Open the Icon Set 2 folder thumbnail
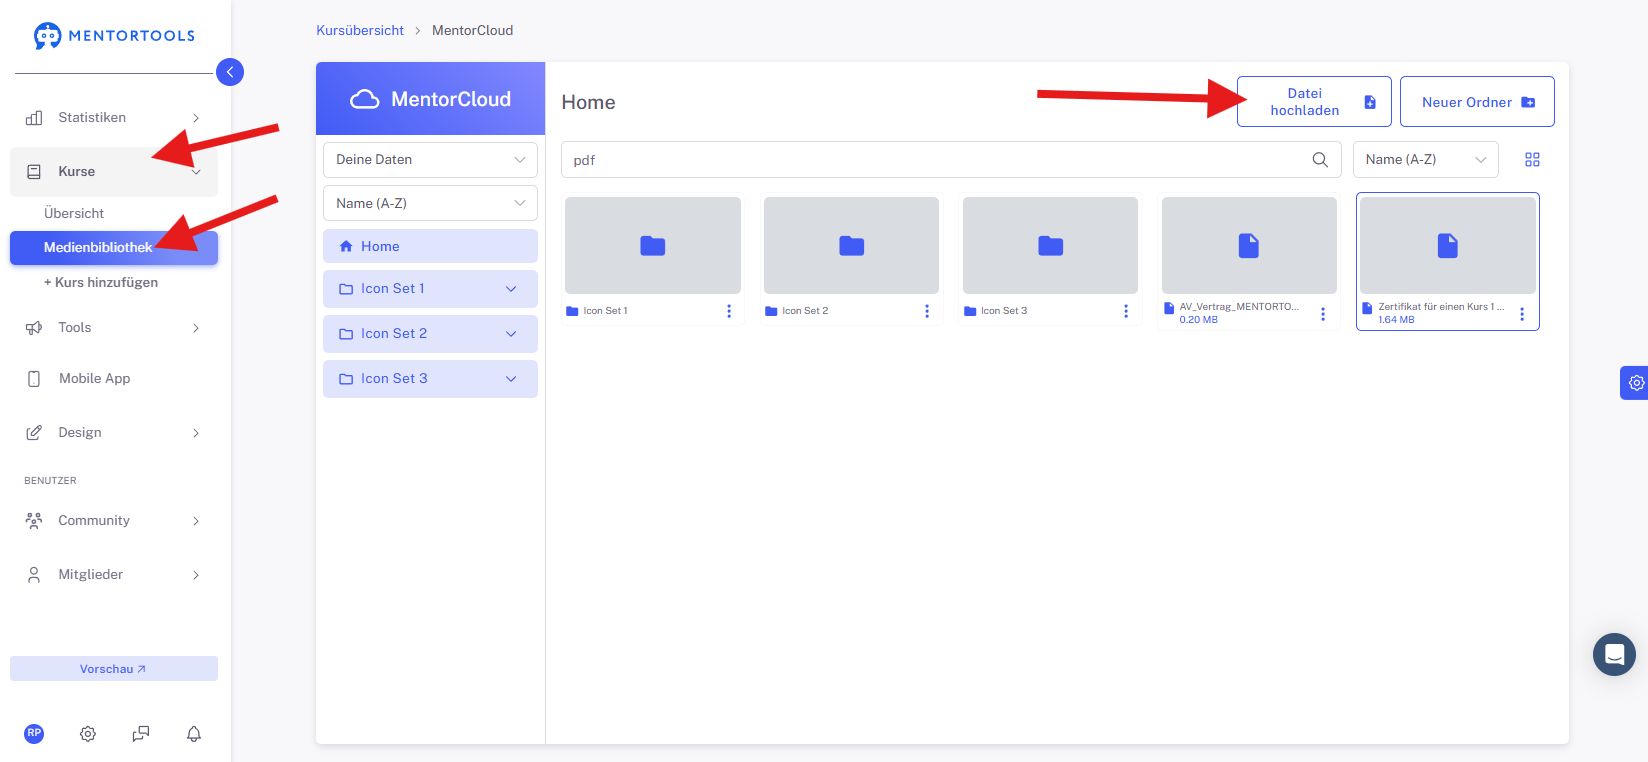 tap(851, 245)
